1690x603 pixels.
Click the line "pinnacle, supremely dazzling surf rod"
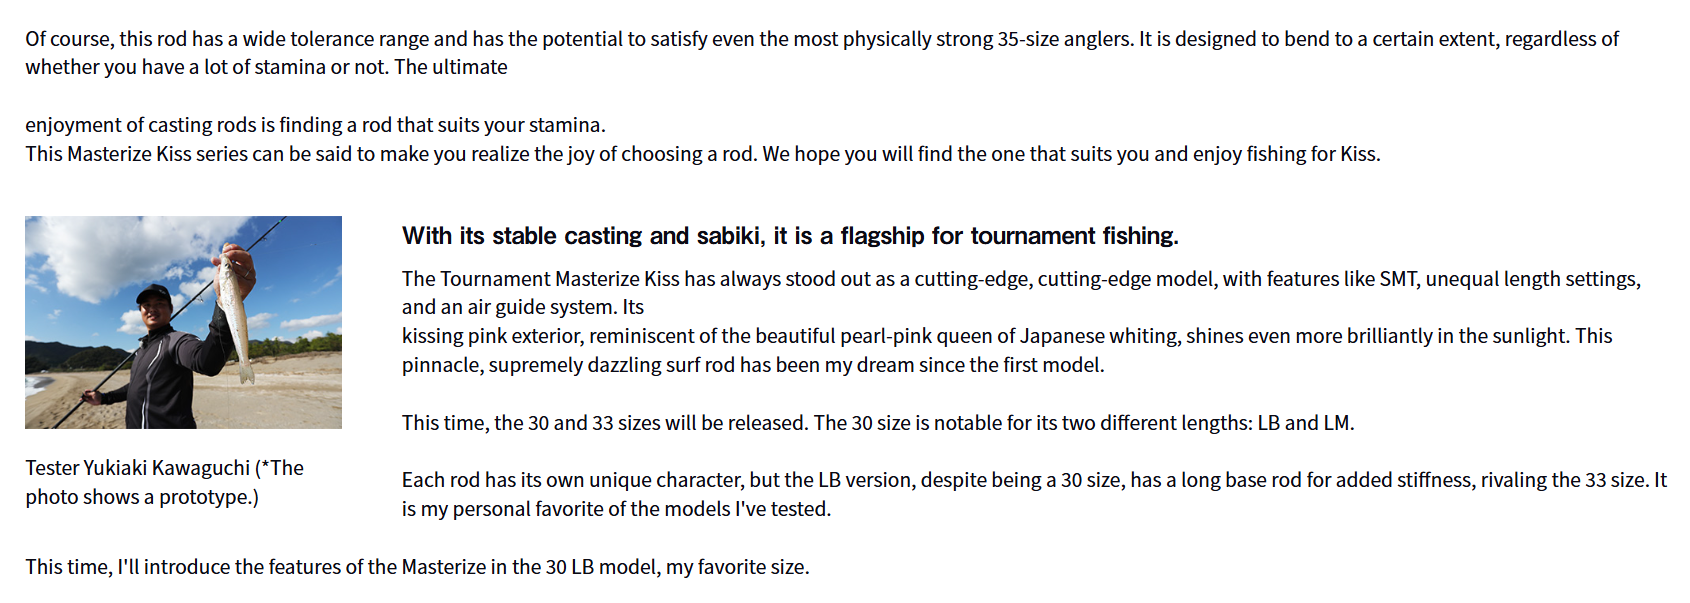753,365
